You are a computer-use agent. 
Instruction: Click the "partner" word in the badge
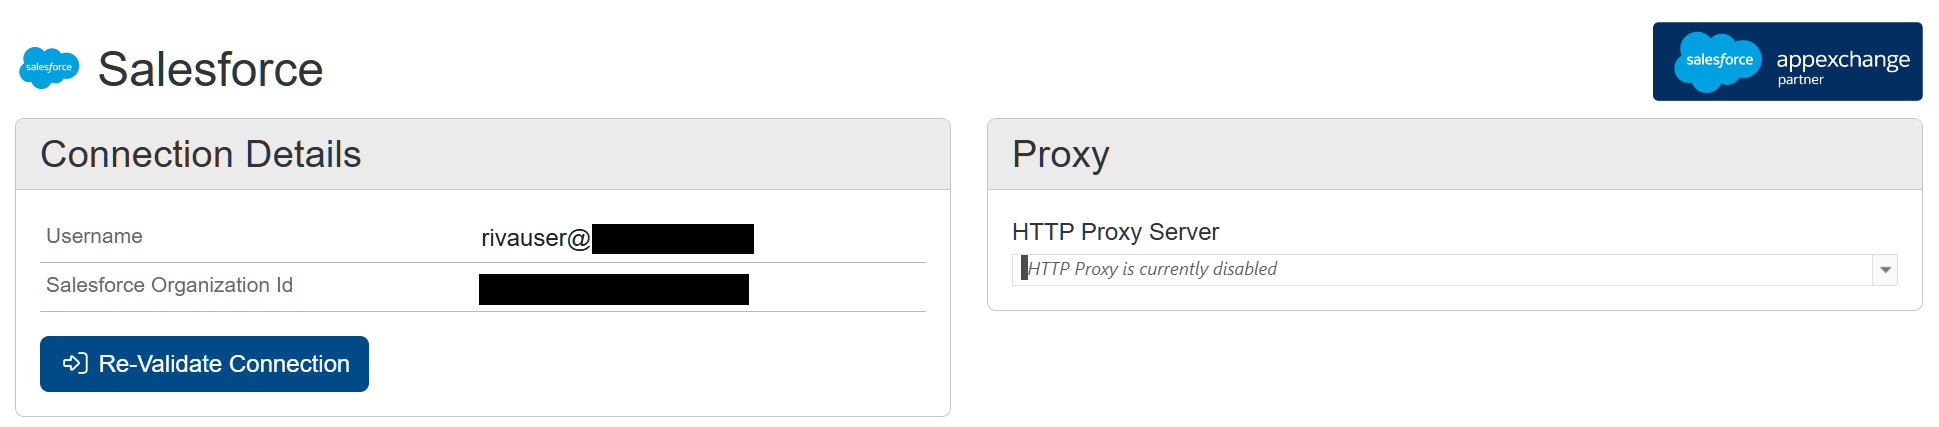coord(1800,80)
